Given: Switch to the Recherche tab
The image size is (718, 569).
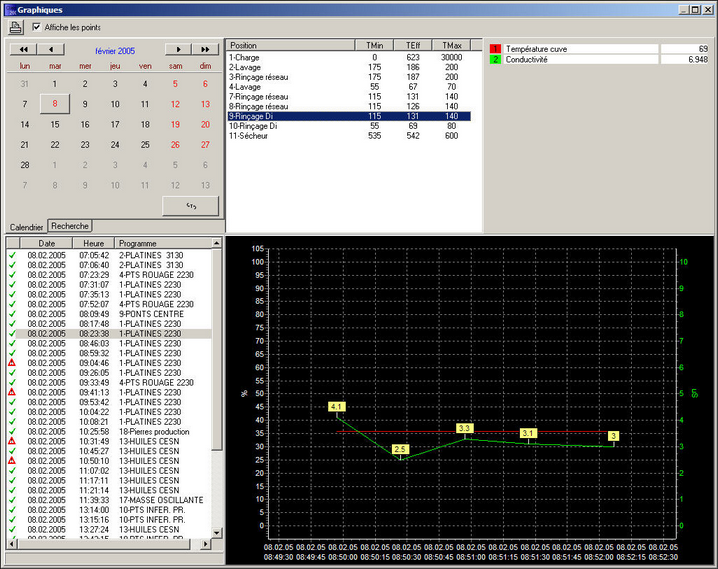Looking at the screenshot, I should (x=70, y=226).
